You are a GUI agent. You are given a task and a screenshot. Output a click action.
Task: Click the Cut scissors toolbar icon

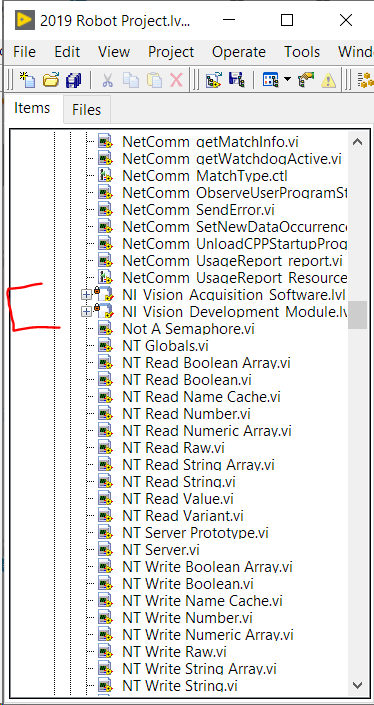tap(107, 81)
